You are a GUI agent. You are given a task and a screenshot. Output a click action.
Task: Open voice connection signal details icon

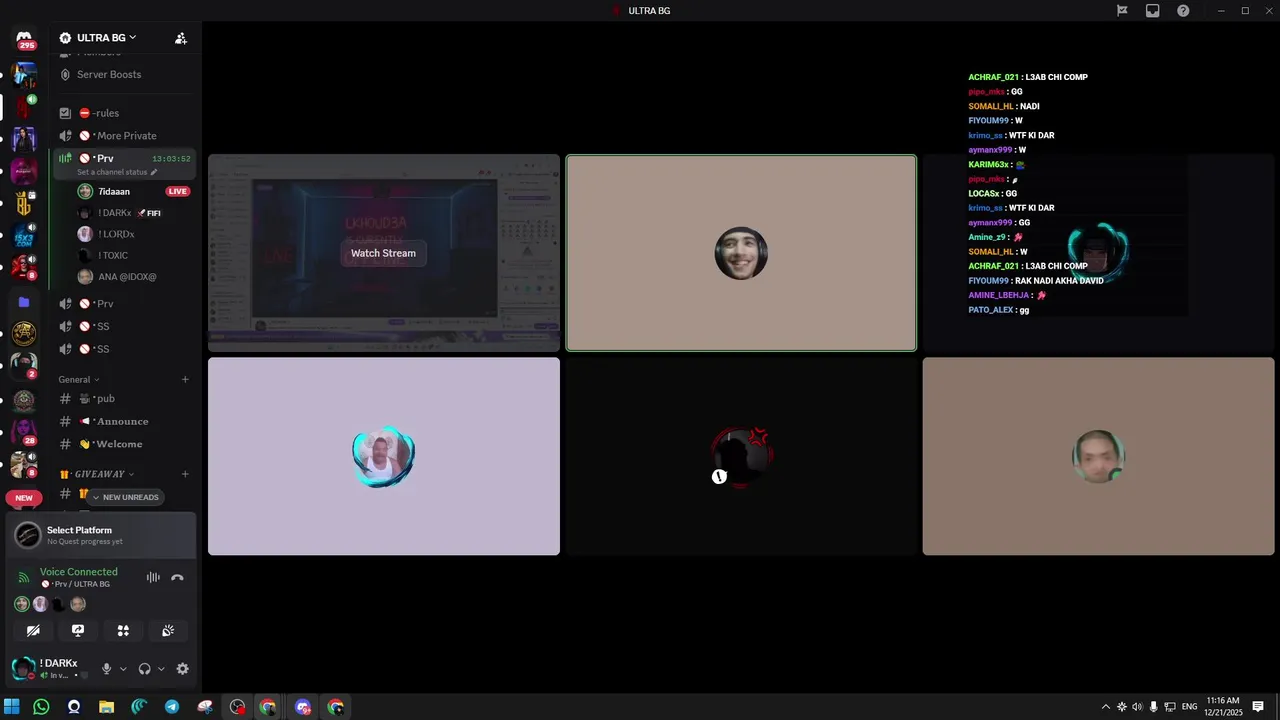coord(24,577)
